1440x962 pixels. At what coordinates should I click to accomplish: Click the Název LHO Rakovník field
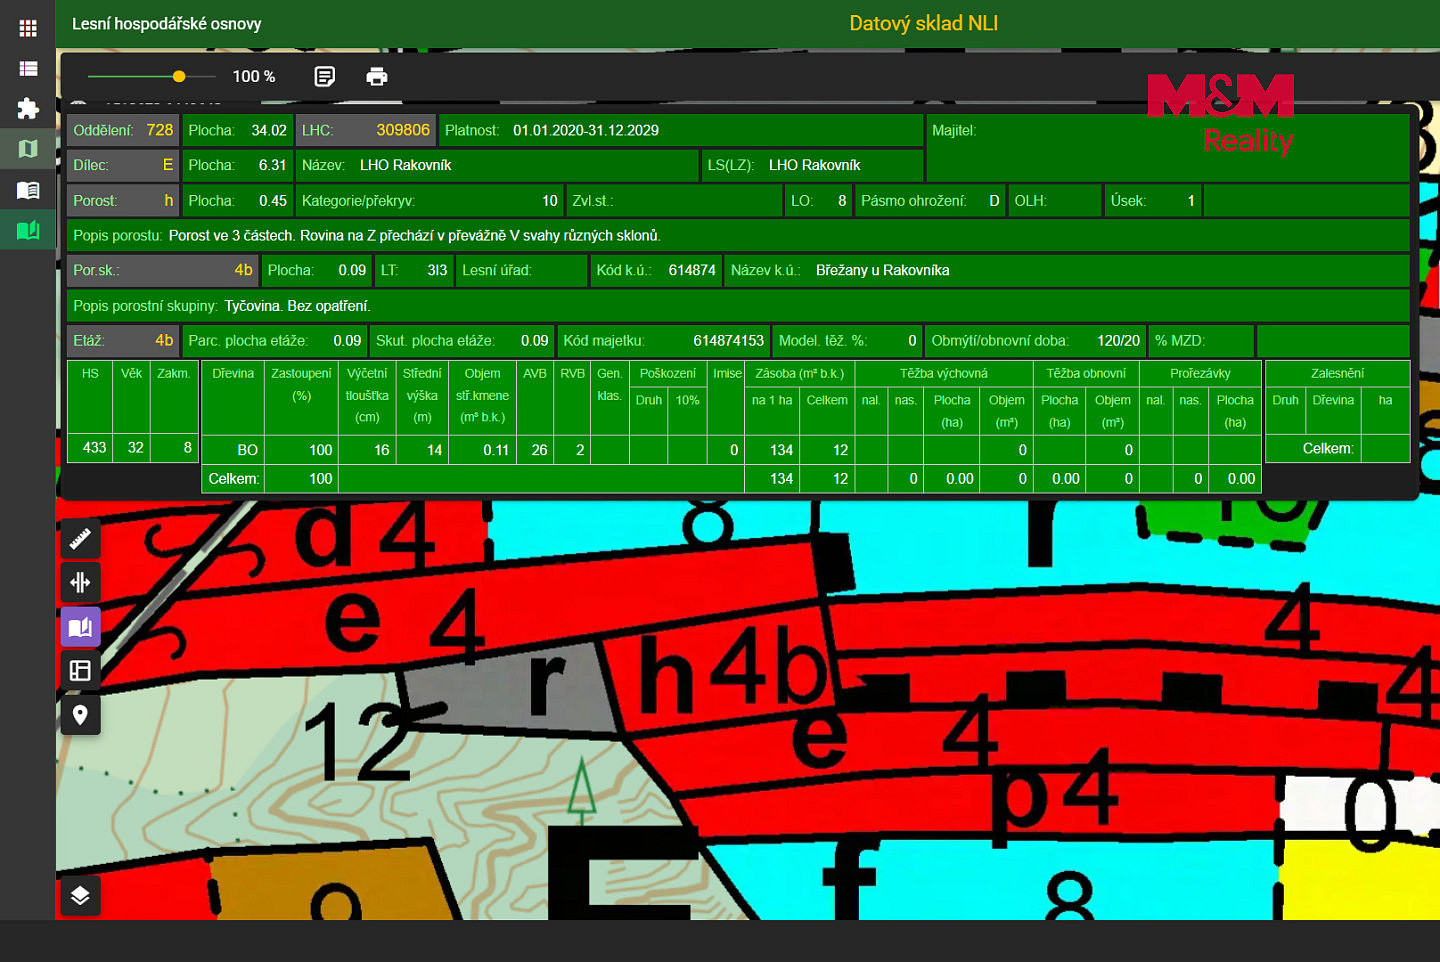click(497, 165)
